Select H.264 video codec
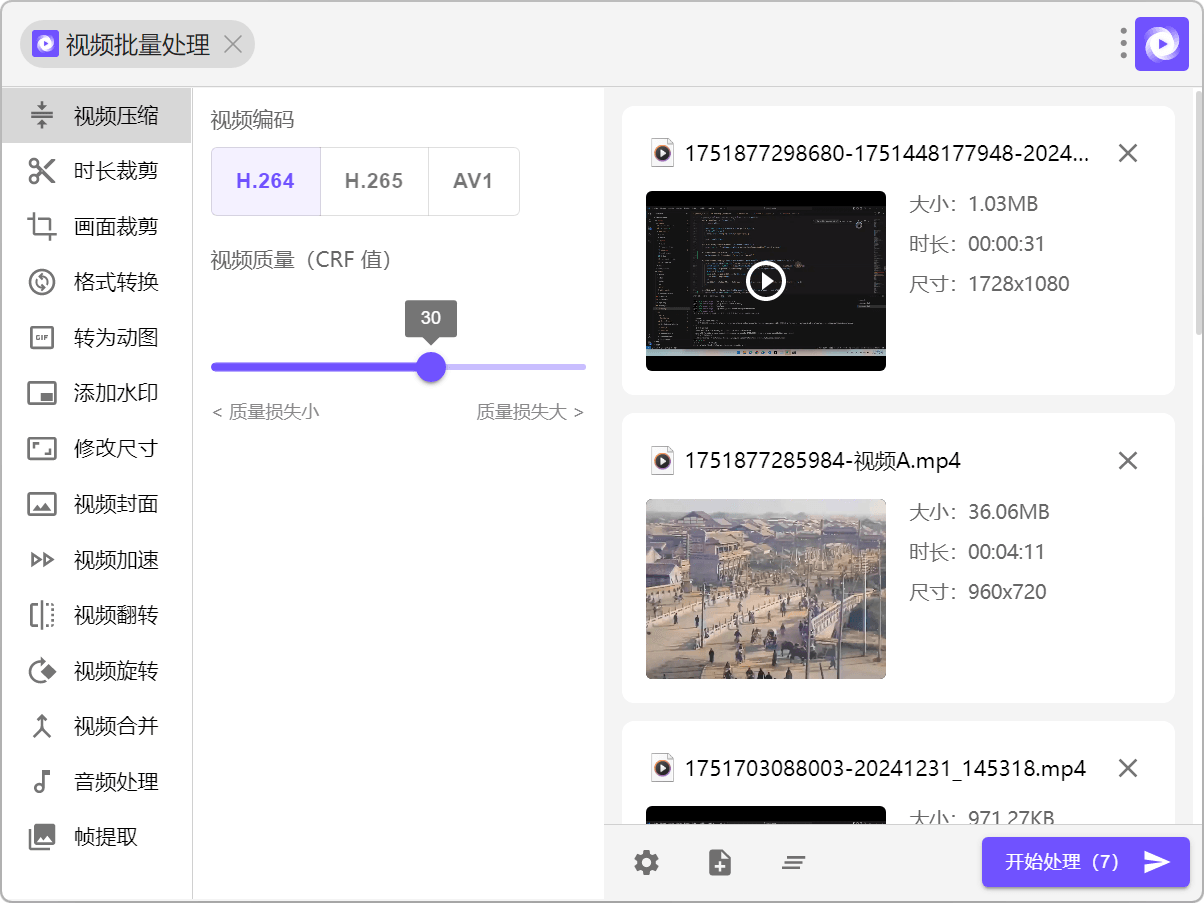The height and width of the screenshot is (903, 1204). click(x=265, y=181)
